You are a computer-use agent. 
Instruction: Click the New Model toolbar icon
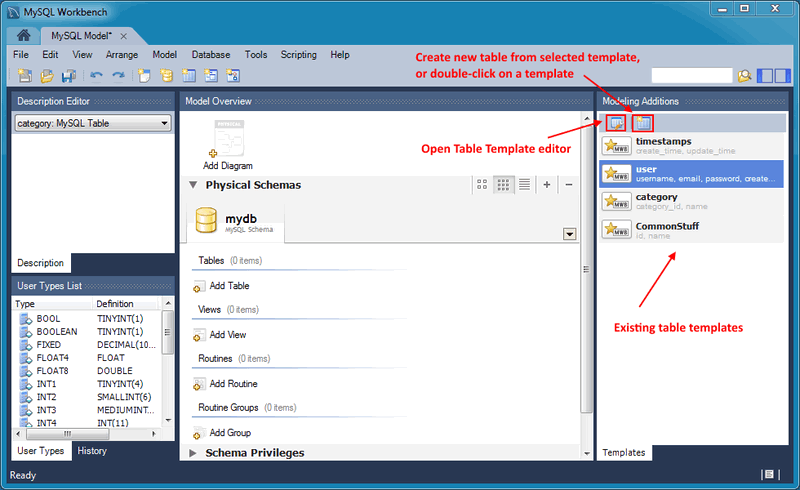click(x=24, y=76)
